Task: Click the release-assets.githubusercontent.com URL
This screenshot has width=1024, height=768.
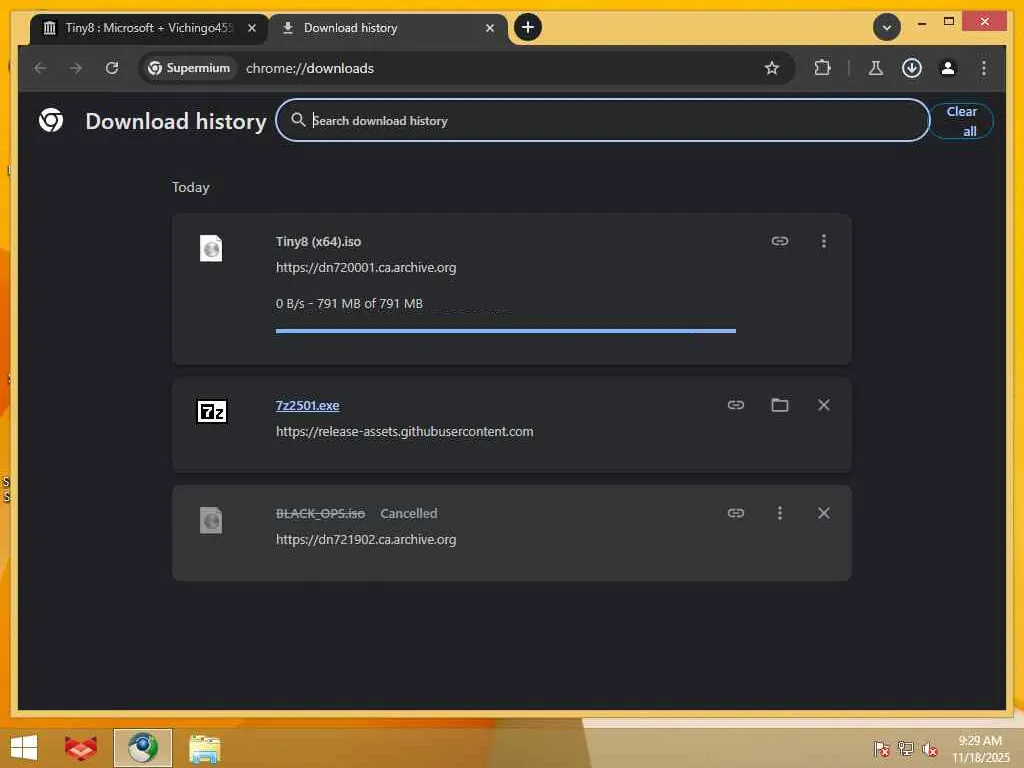Action: point(404,432)
